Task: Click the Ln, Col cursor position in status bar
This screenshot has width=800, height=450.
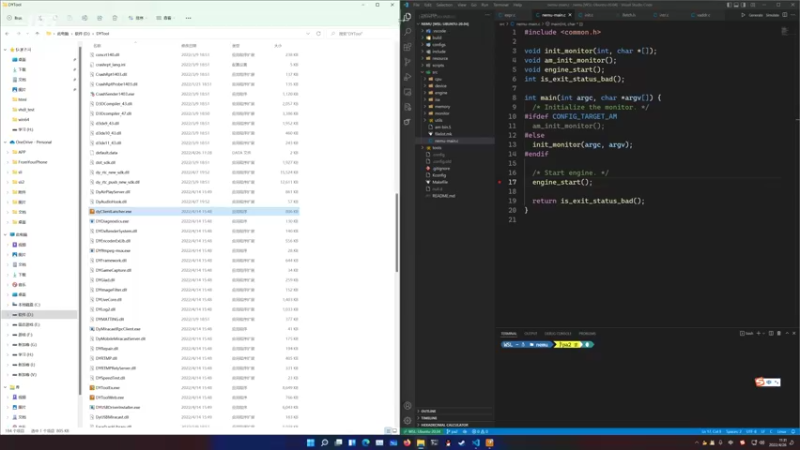Action: pos(711,432)
